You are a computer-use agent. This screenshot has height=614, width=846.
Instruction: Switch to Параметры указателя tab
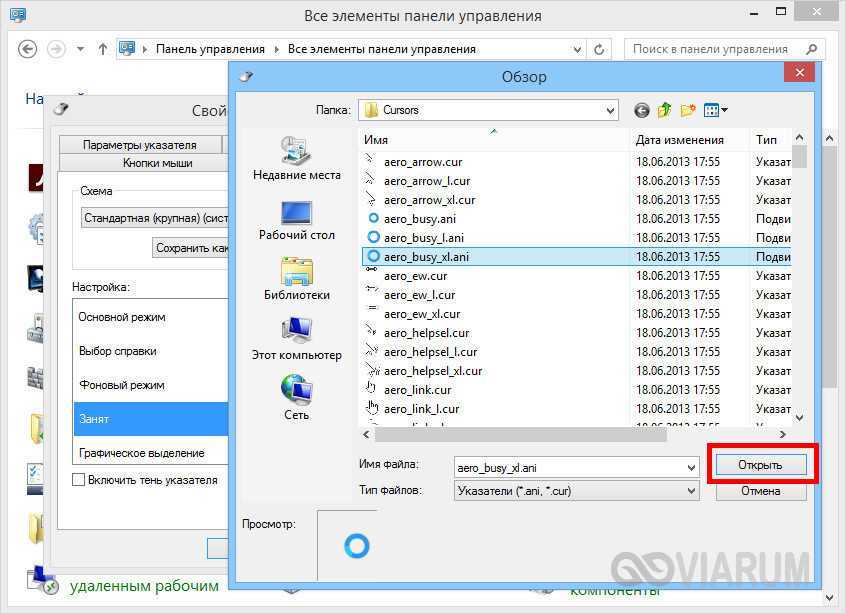(x=139, y=145)
